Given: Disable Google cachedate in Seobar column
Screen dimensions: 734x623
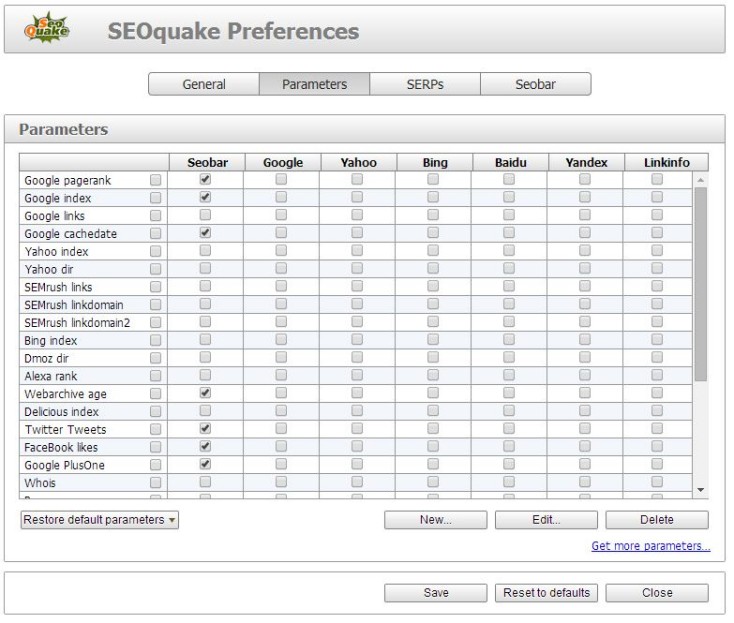Looking at the screenshot, I should pos(205,233).
